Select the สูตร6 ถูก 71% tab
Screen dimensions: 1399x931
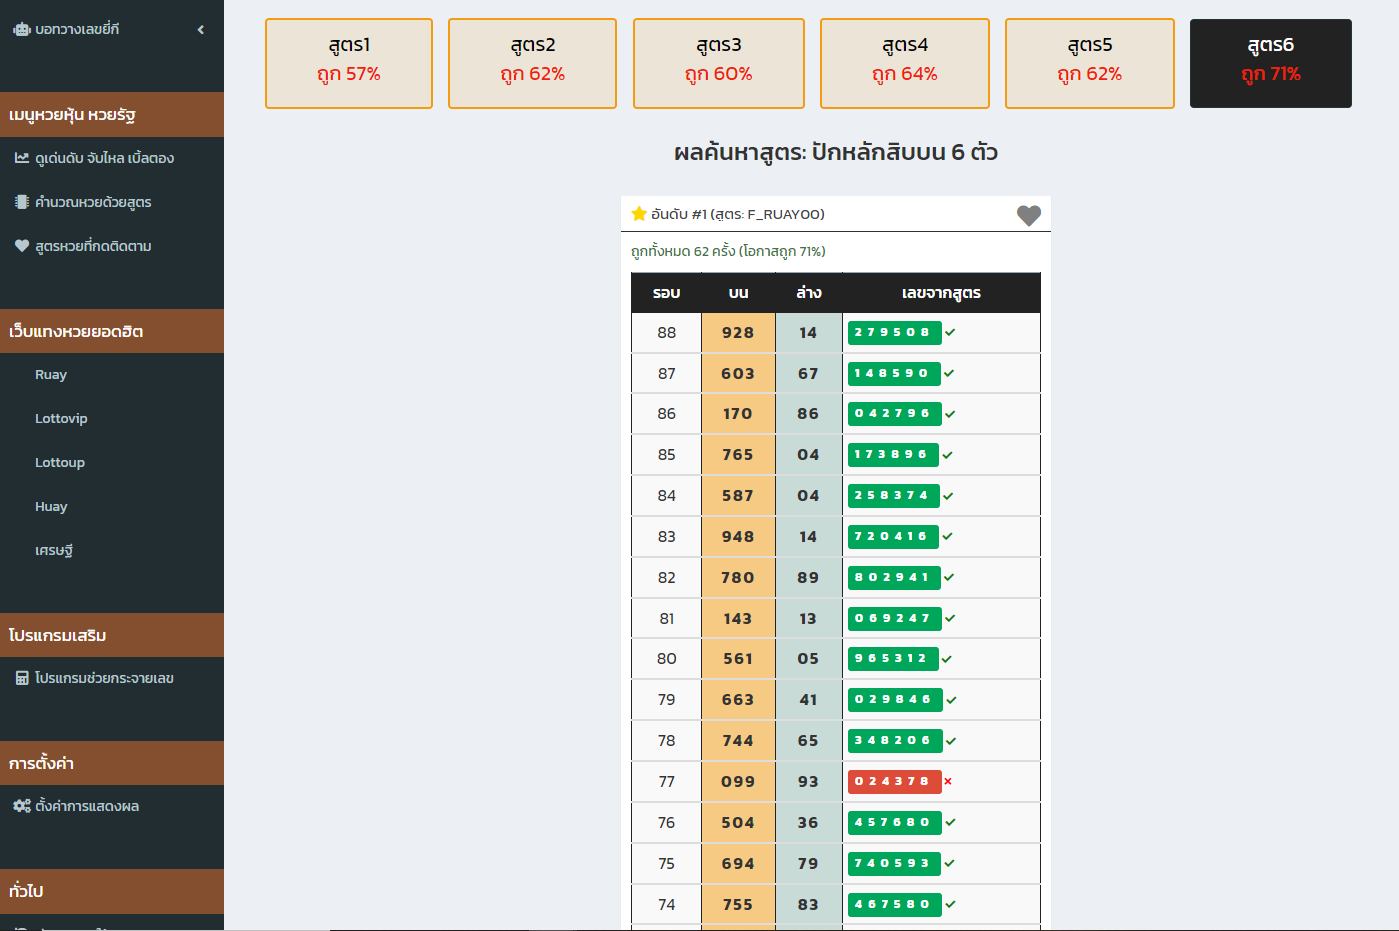[1271, 63]
